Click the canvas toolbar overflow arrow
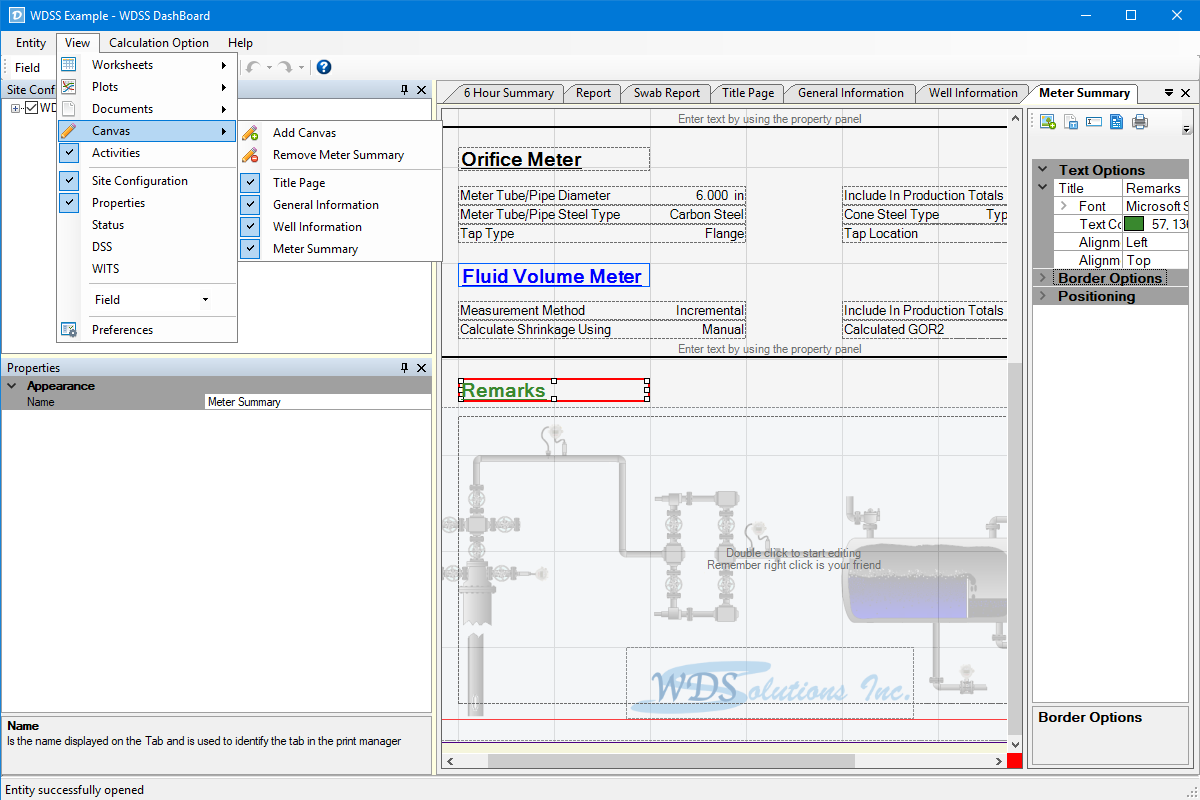Viewport: 1200px width, 800px height. click(x=1187, y=130)
